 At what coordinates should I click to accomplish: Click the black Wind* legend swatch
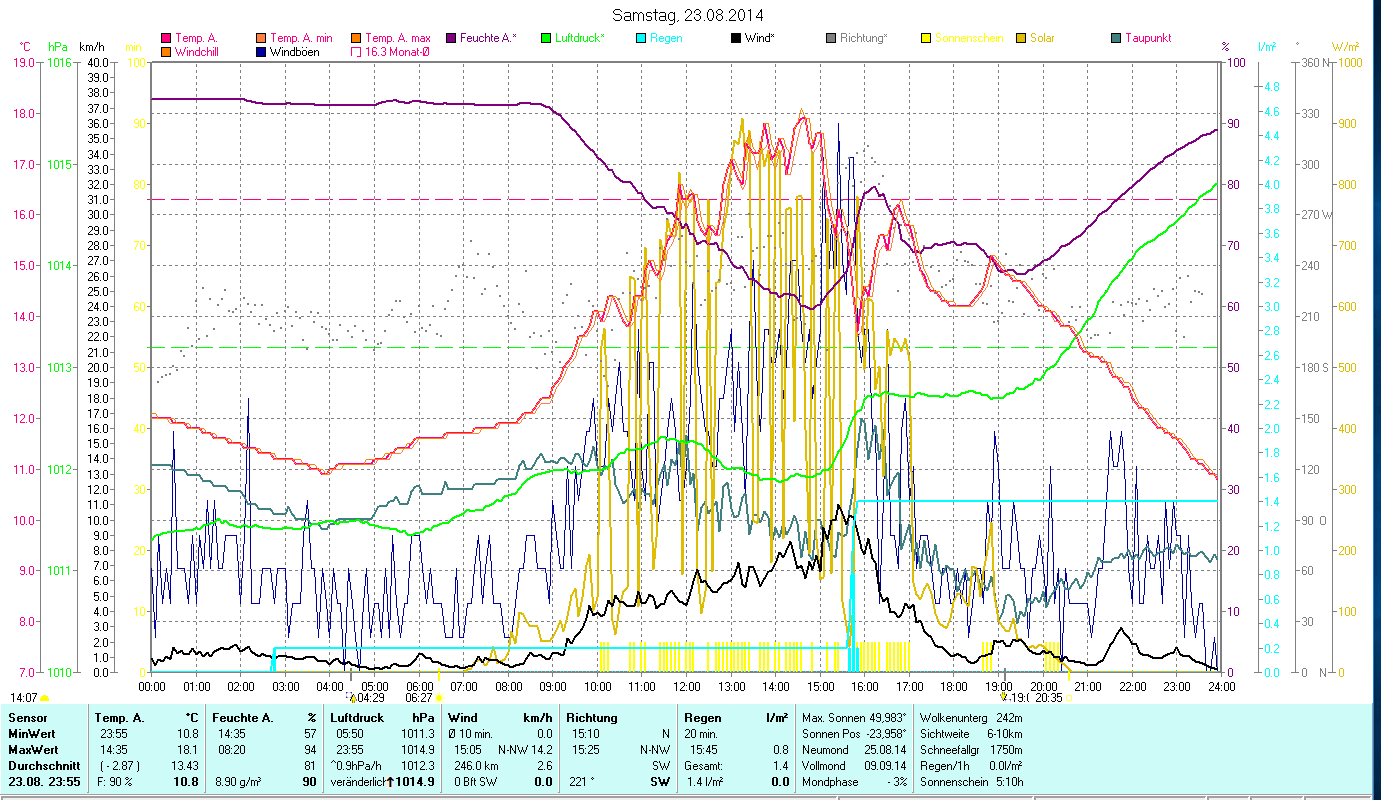coord(736,38)
